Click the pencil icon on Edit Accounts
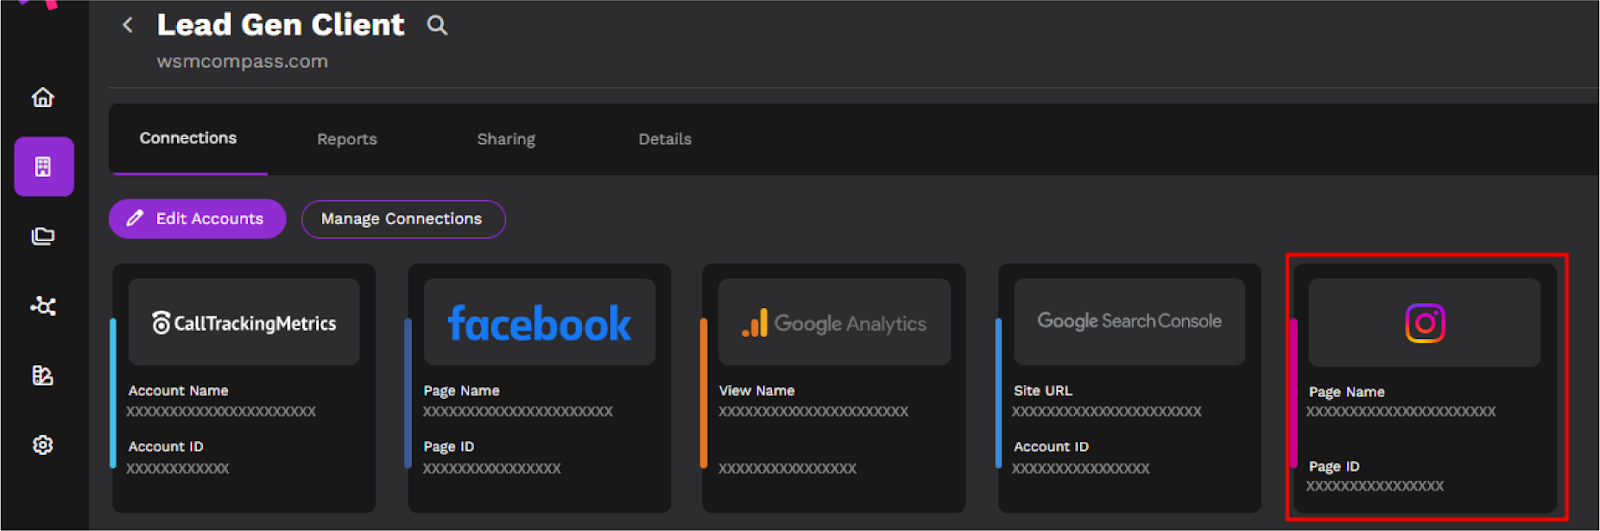 point(135,218)
